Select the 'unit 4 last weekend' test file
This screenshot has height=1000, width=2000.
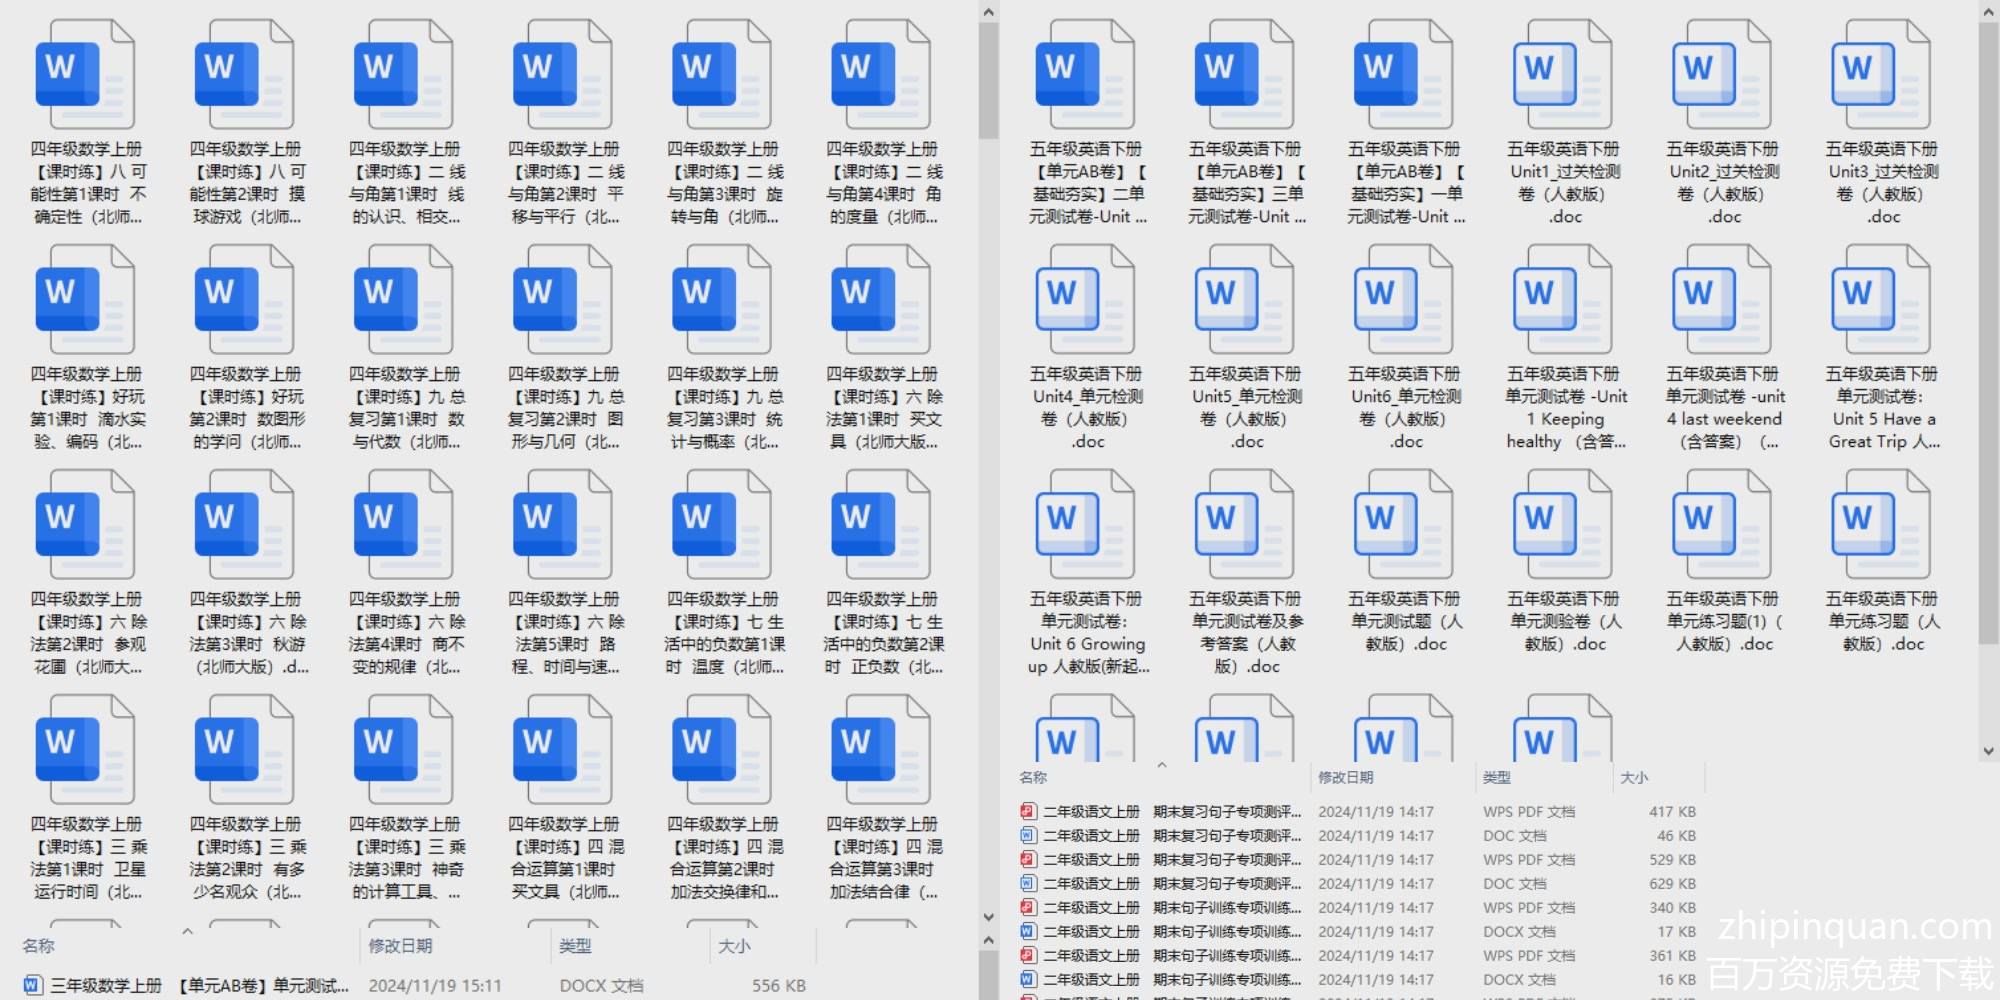(x=1722, y=300)
